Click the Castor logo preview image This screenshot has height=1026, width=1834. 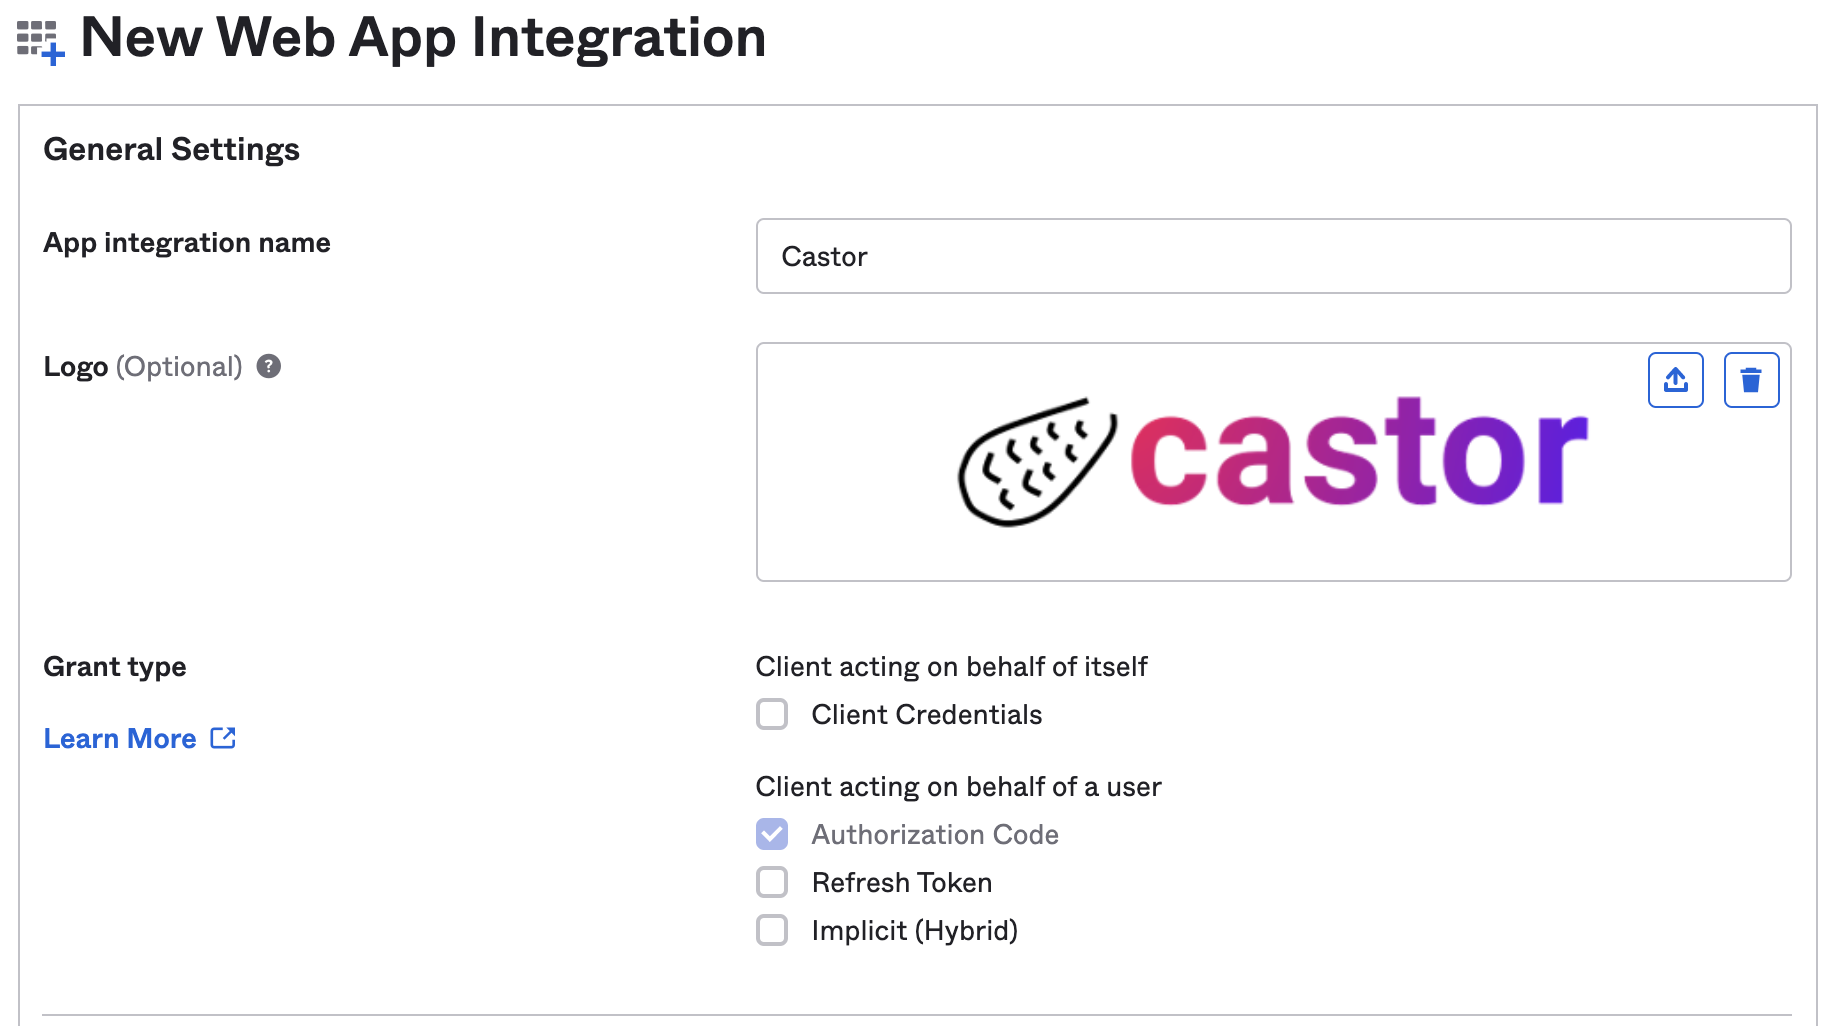[x=1272, y=461]
